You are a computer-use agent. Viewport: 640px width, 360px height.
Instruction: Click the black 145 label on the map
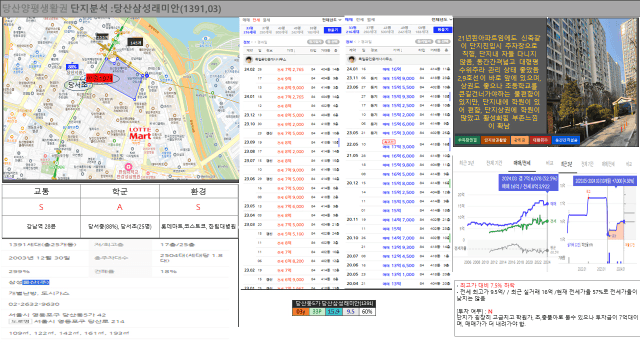click(135, 42)
